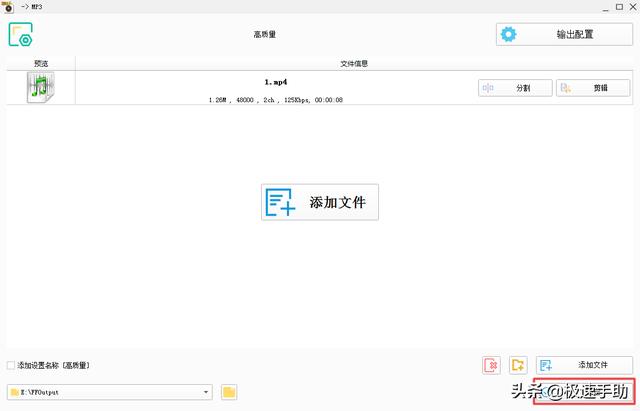640x411 pixels.
Task: Click the yellow add-folder icon
Action: 518,365
